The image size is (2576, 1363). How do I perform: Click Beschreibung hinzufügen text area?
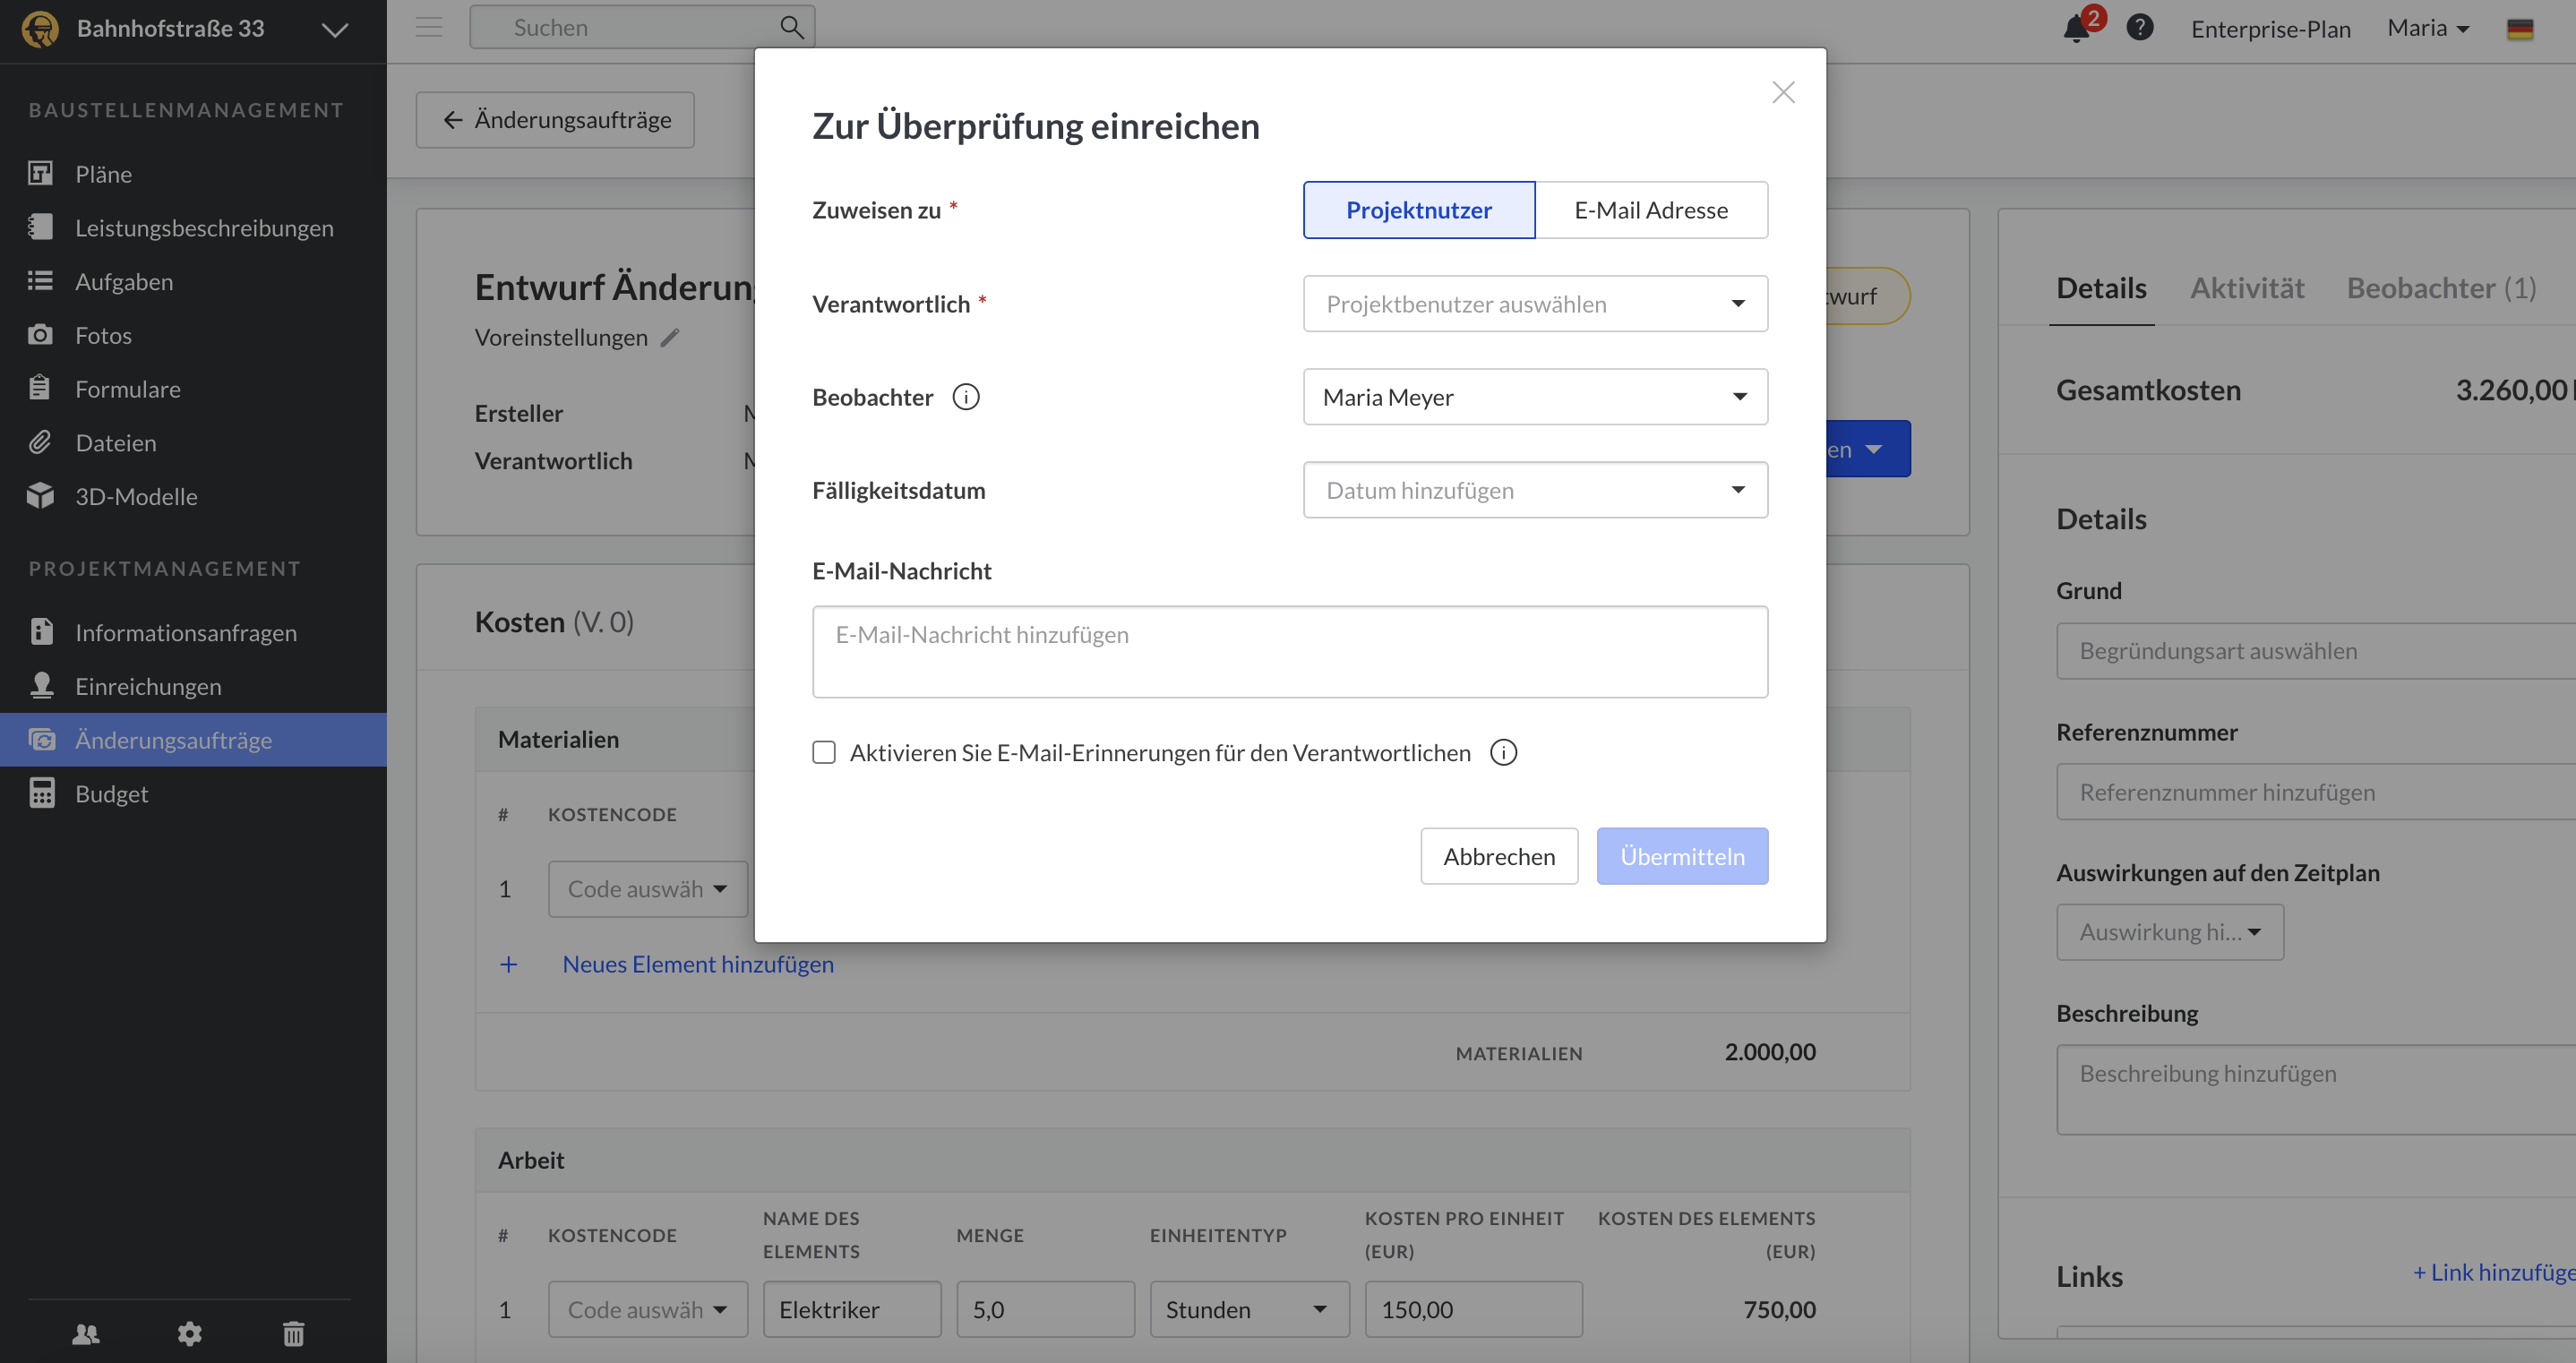[2316, 1089]
